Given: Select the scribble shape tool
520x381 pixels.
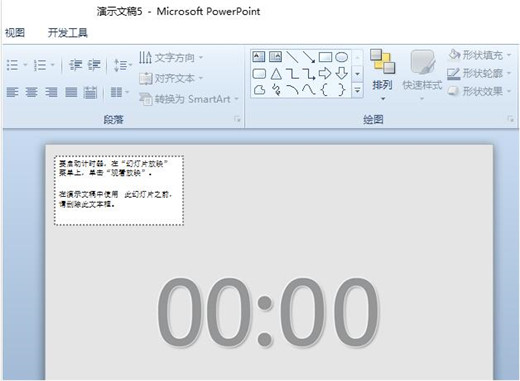Looking at the screenshot, I should point(276,90).
